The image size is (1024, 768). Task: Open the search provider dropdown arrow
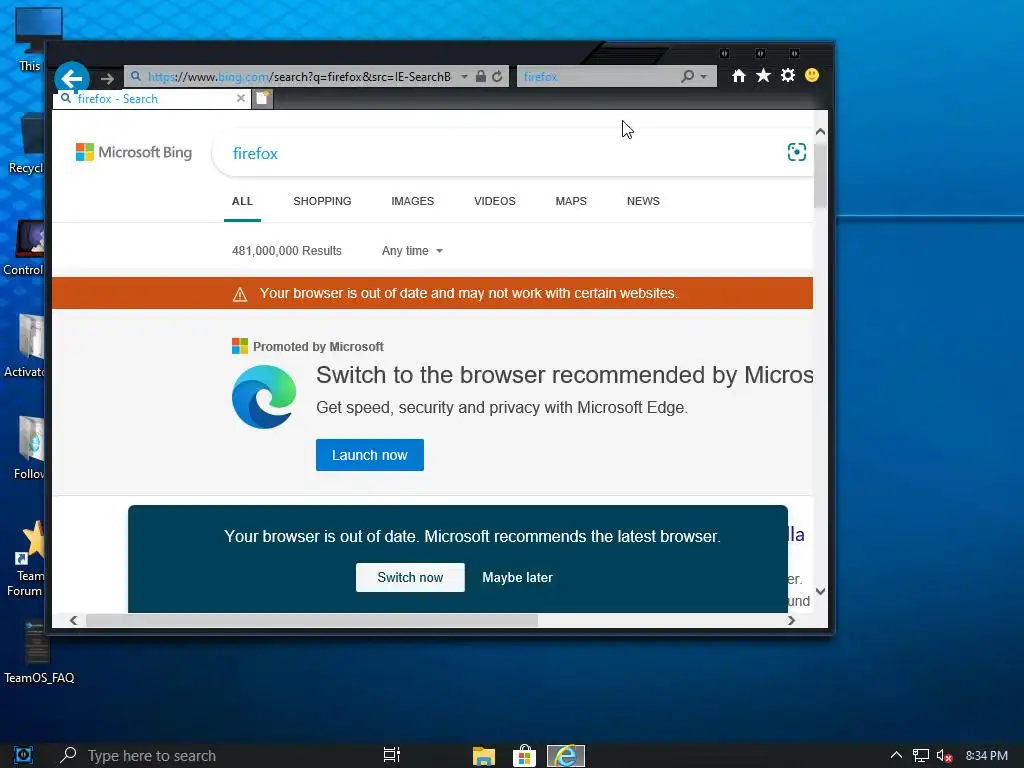point(704,76)
